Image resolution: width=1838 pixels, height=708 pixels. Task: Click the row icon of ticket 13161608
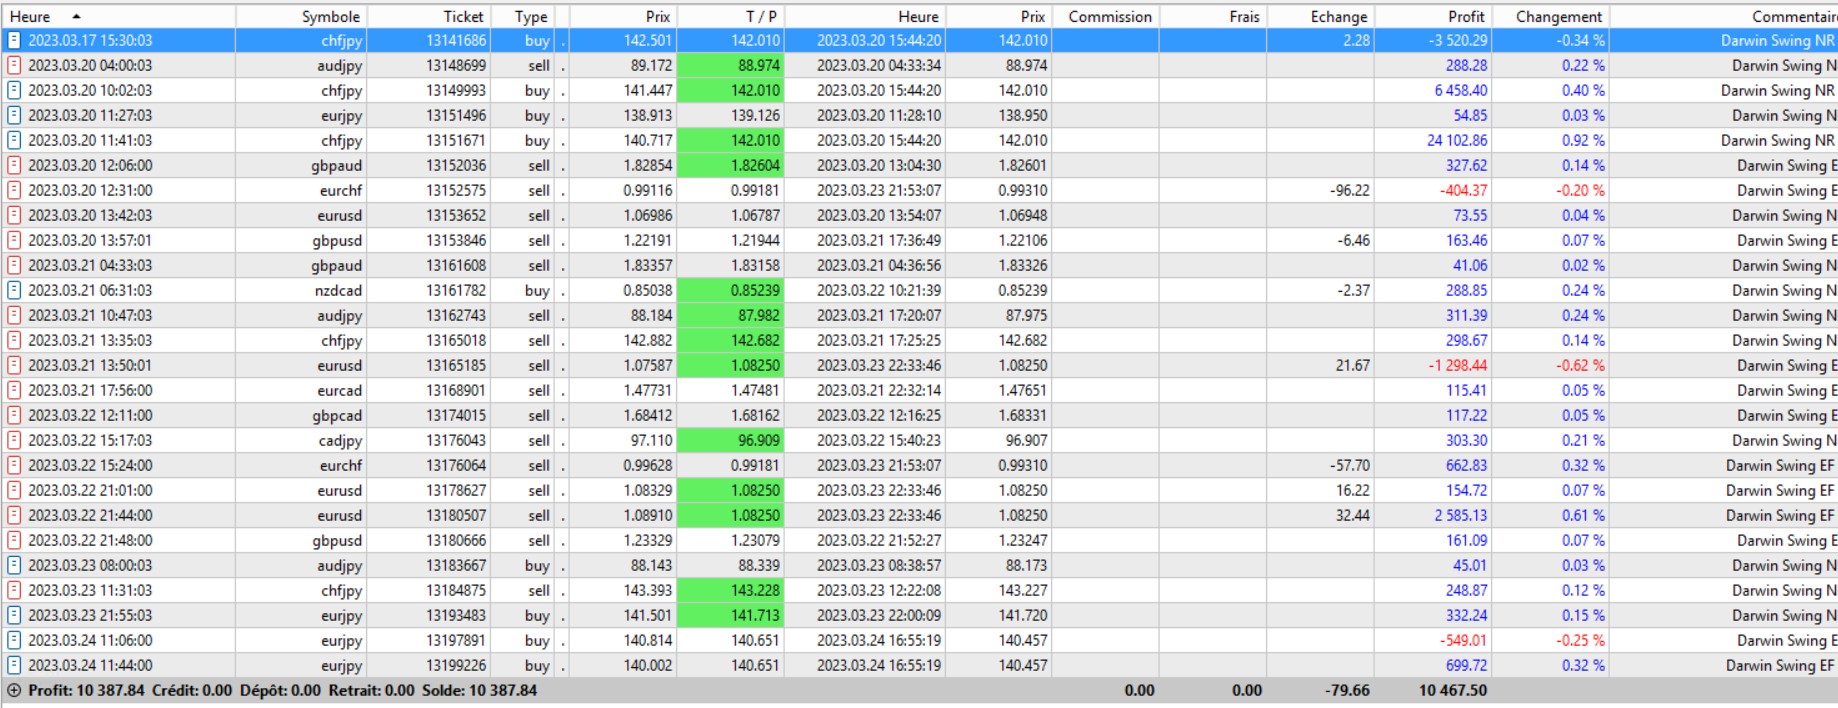point(14,265)
